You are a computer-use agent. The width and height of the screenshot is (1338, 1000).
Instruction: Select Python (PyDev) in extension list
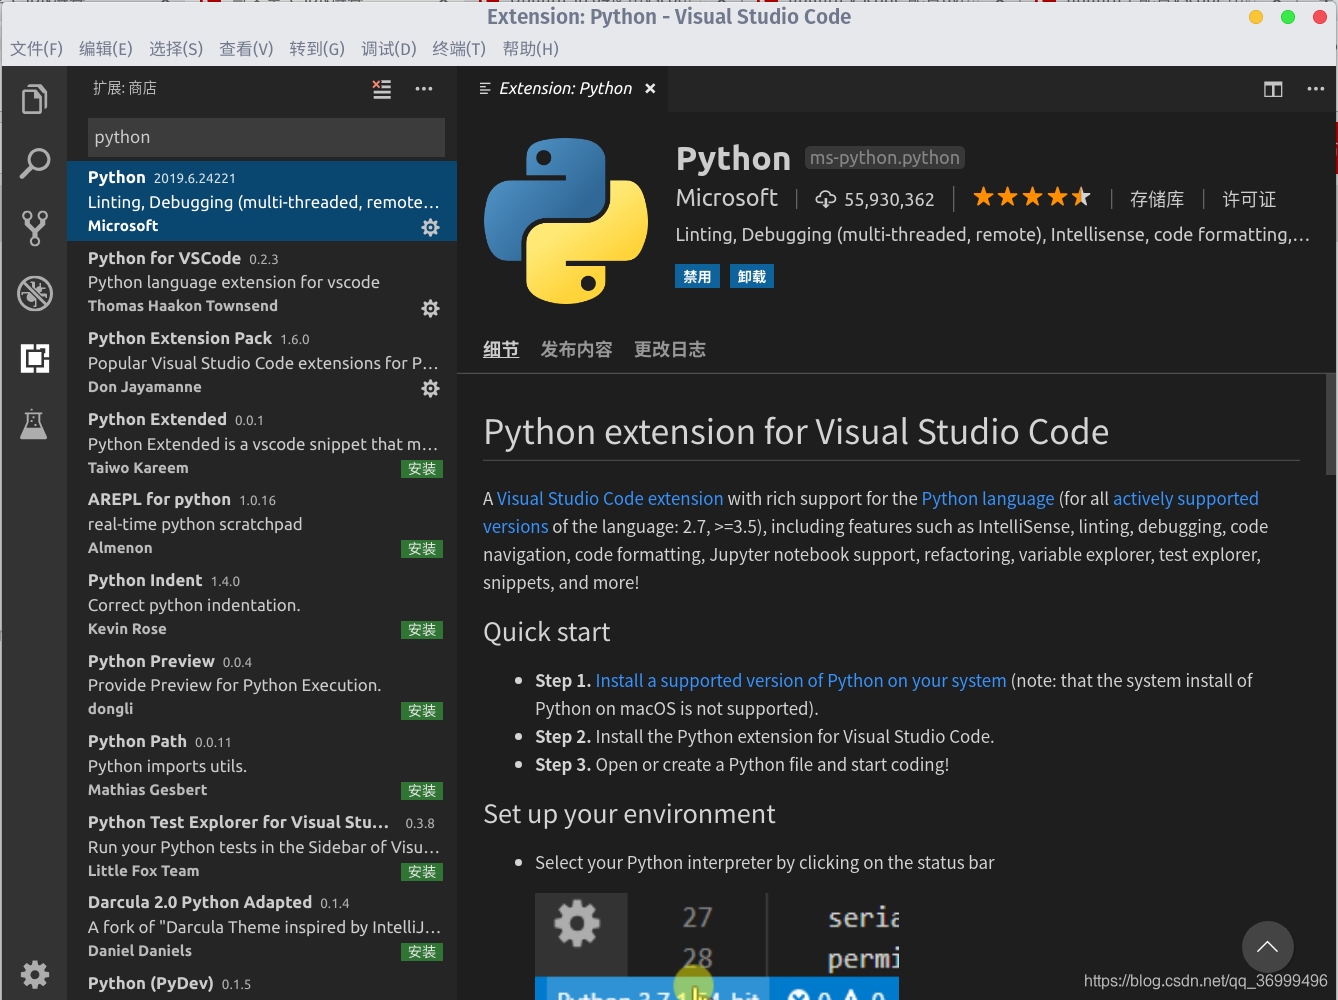click(262, 984)
